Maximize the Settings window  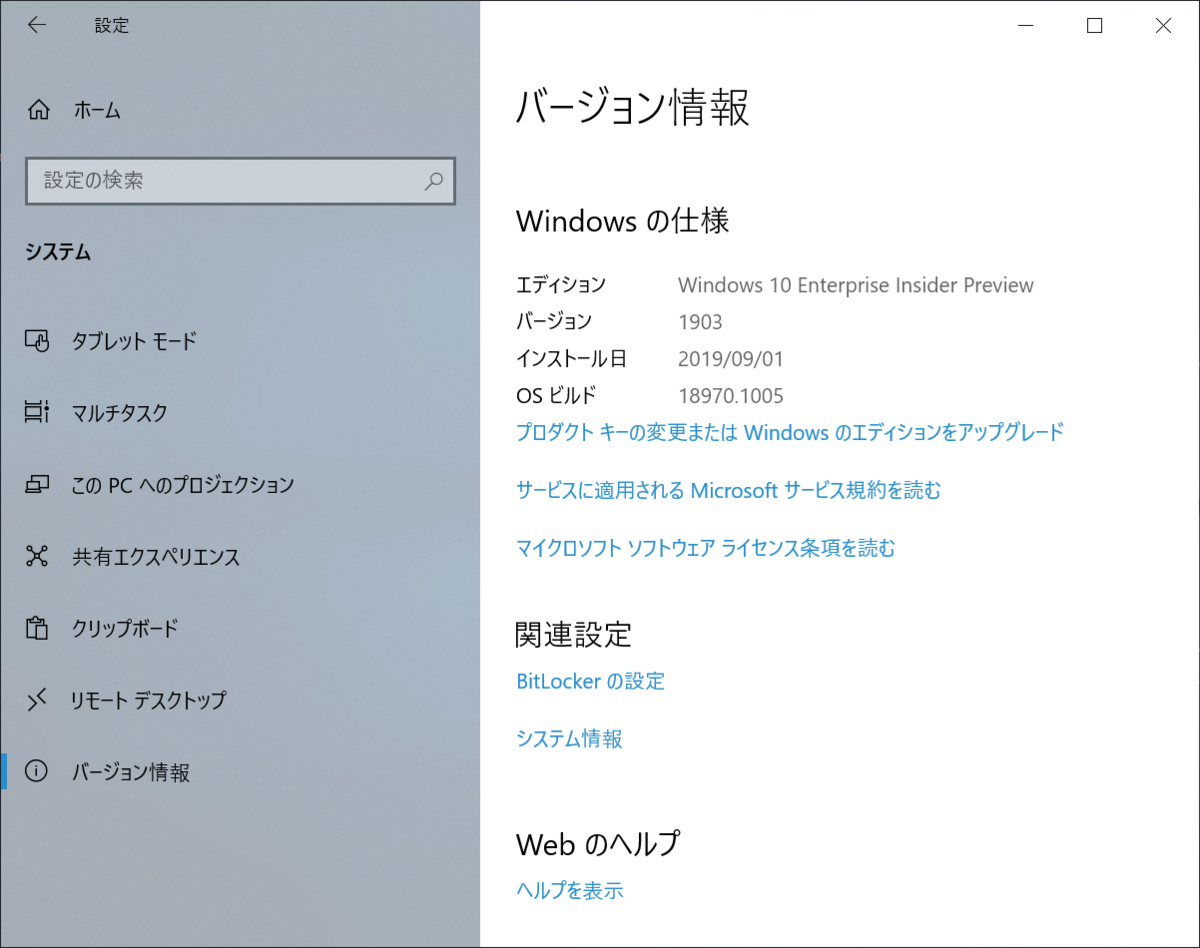1094,26
